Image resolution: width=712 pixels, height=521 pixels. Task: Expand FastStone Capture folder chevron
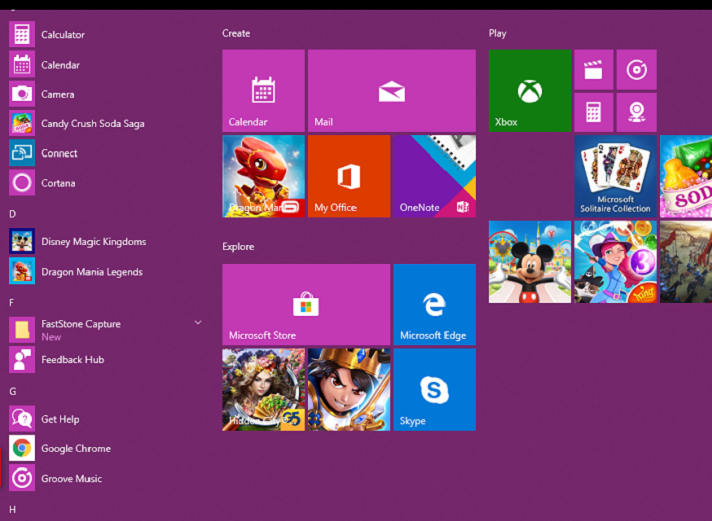[198, 323]
